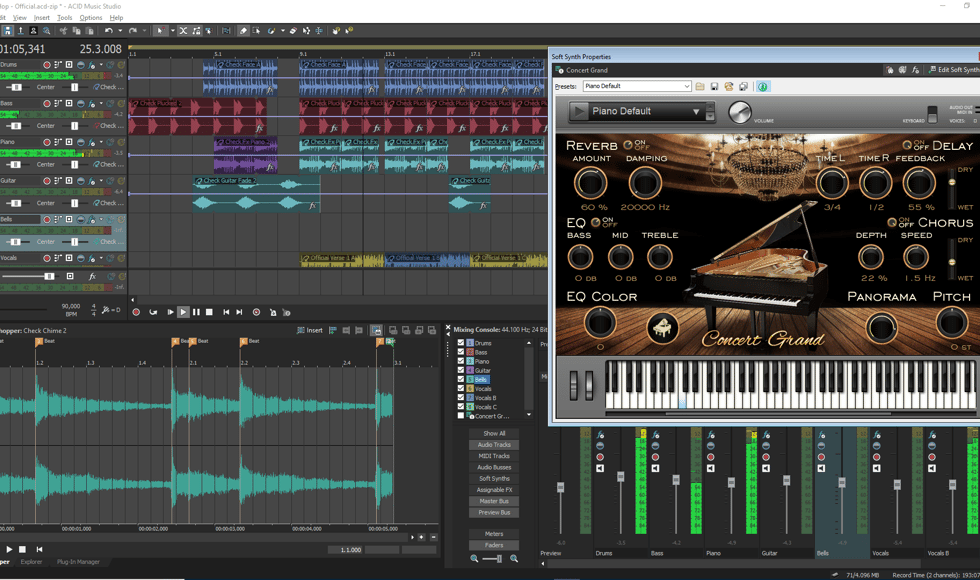Click Save preset disk icon in Soft Synth
Image resolution: width=980 pixels, height=580 pixels.
click(x=714, y=86)
